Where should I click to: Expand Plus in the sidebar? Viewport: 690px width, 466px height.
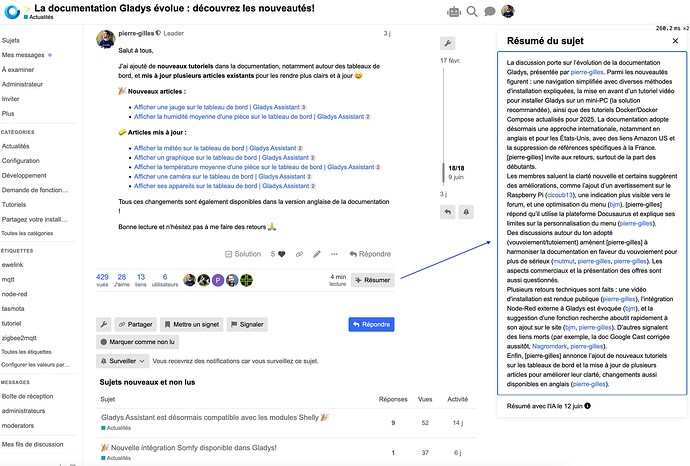click(x=9, y=114)
